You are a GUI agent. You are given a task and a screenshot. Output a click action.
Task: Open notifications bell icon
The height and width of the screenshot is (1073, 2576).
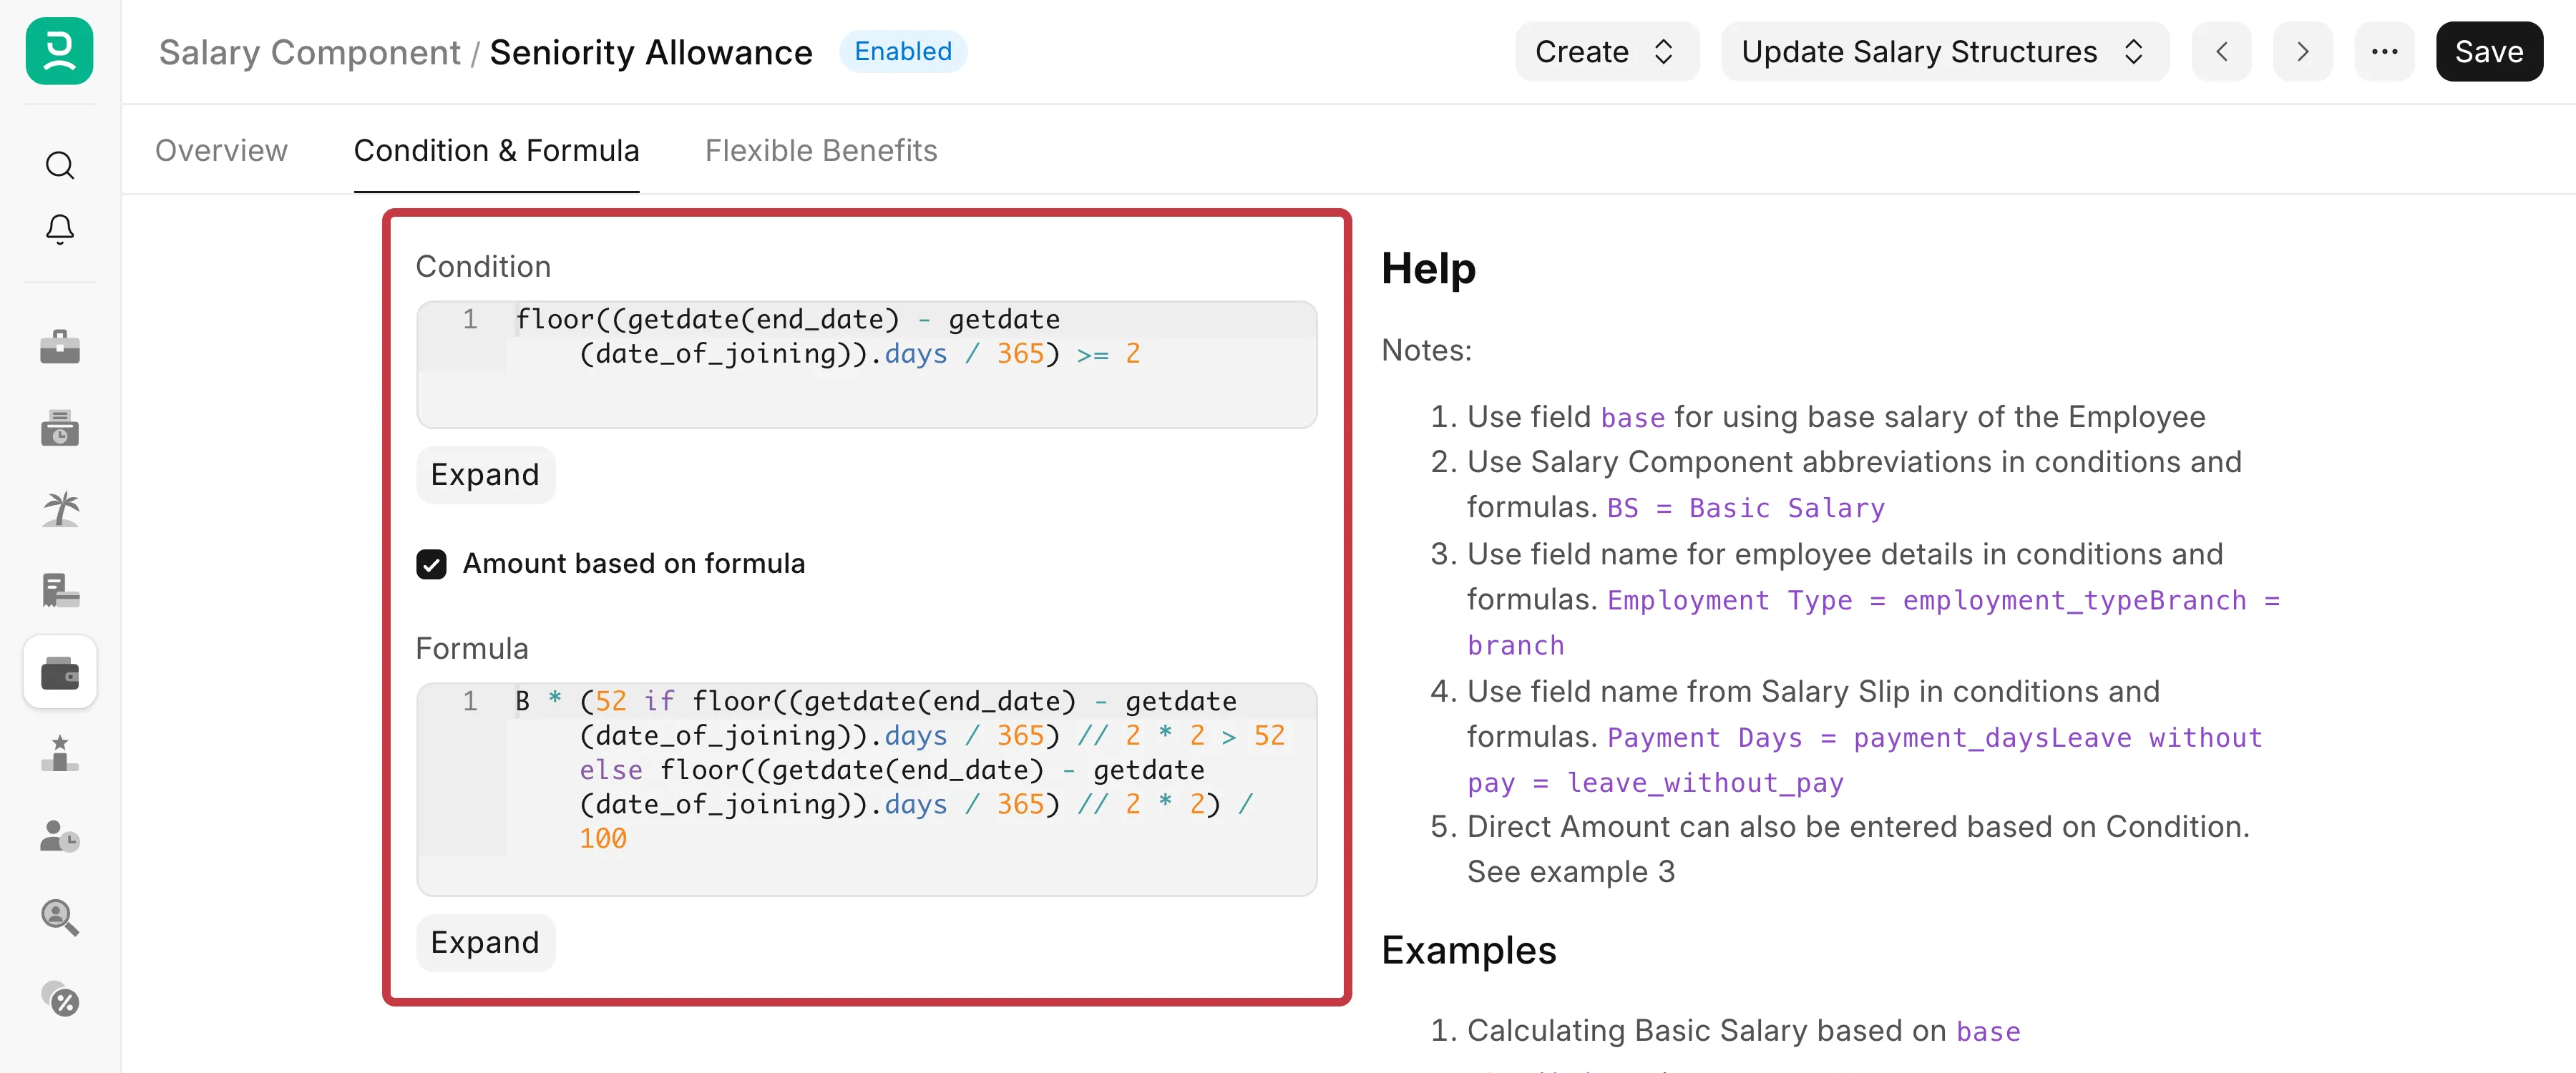[60, 229]
